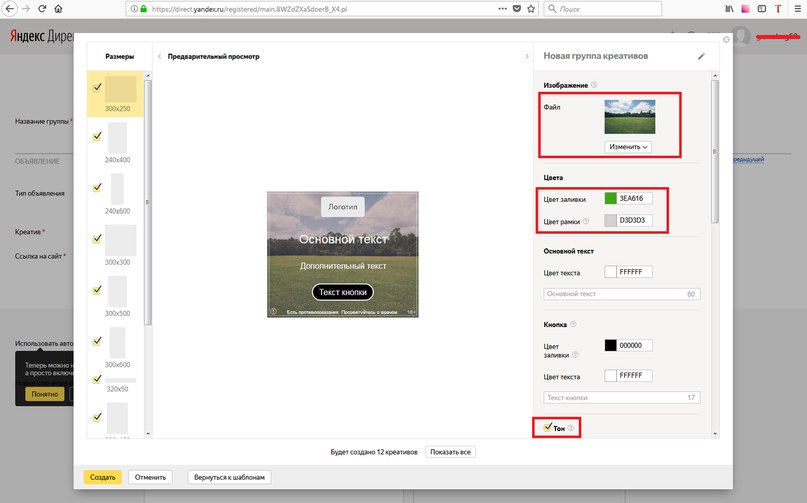The width and height of the screenshot is (807, 503).
Task: Reload the page with the browser refresh icon
Action: click(39, 9)
